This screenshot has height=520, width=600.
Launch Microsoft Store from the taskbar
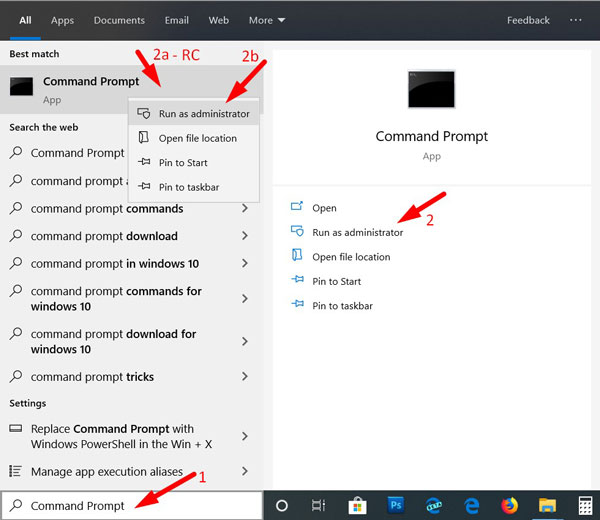357,506
